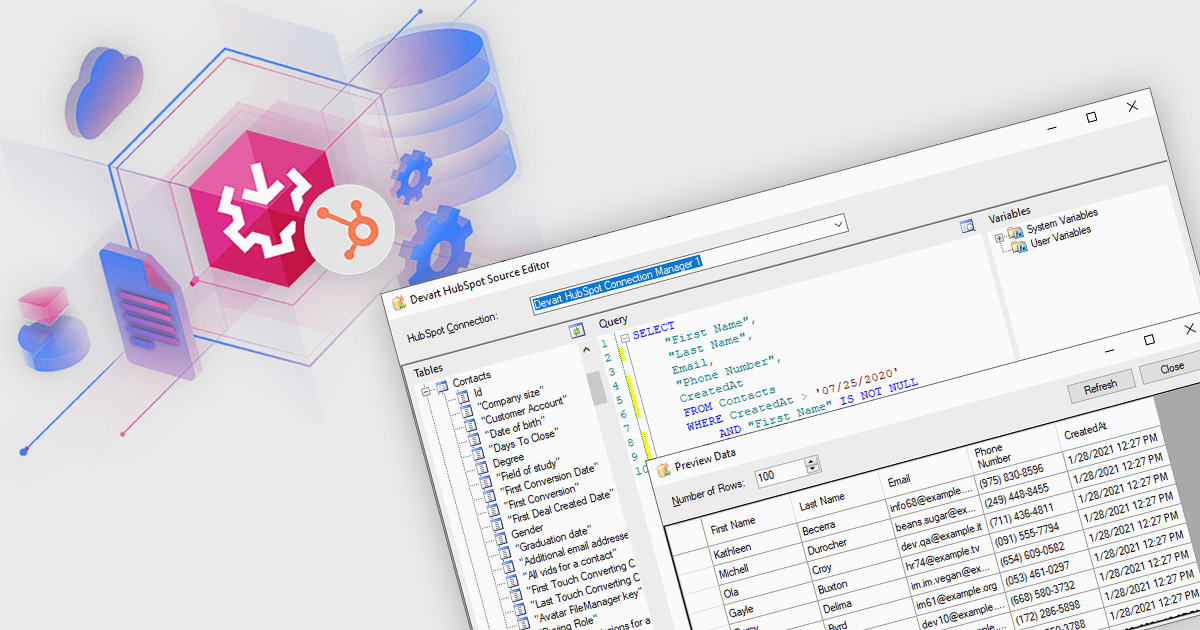
Task: Select the "All vids for a contact" item
Action: tap(570, 563)
